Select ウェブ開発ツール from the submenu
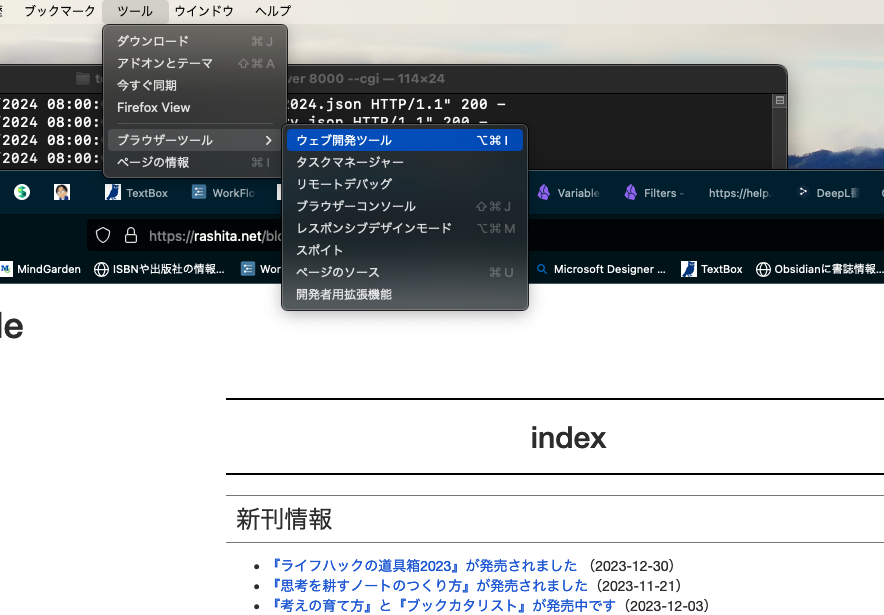Image resolution: width=884 pixels, height=615 pixels. (344, 140)
